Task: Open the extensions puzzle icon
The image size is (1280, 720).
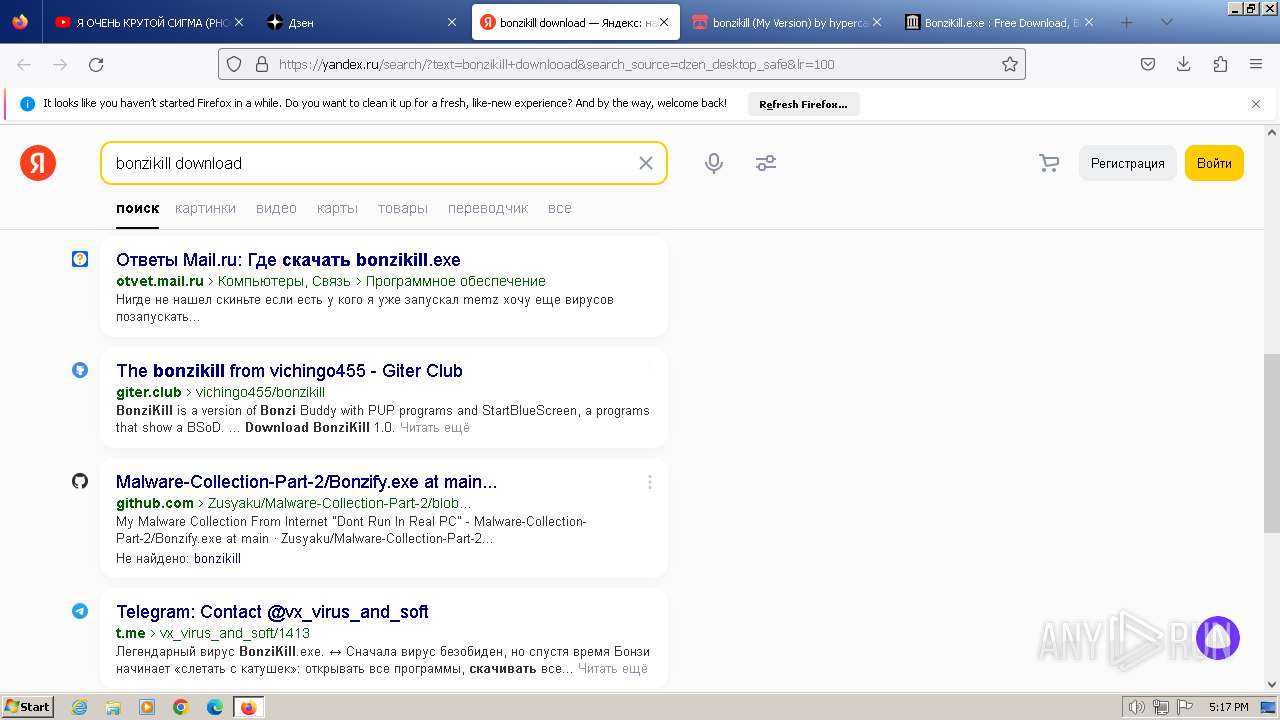Action: 1220,64
